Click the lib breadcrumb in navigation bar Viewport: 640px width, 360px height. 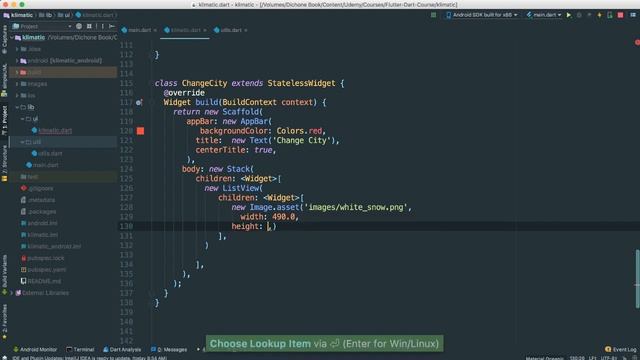tap(45, 15)
